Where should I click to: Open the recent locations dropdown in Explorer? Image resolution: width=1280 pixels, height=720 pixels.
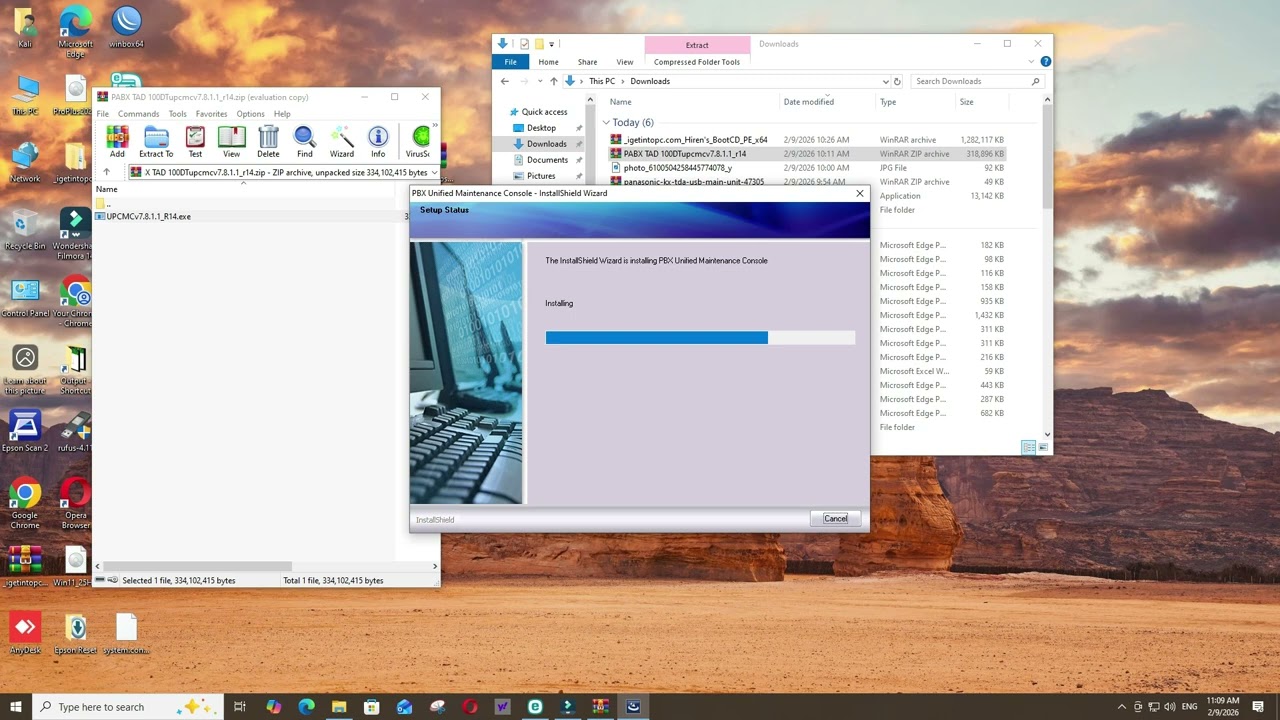pyautogui.click(x=540, y=81)
